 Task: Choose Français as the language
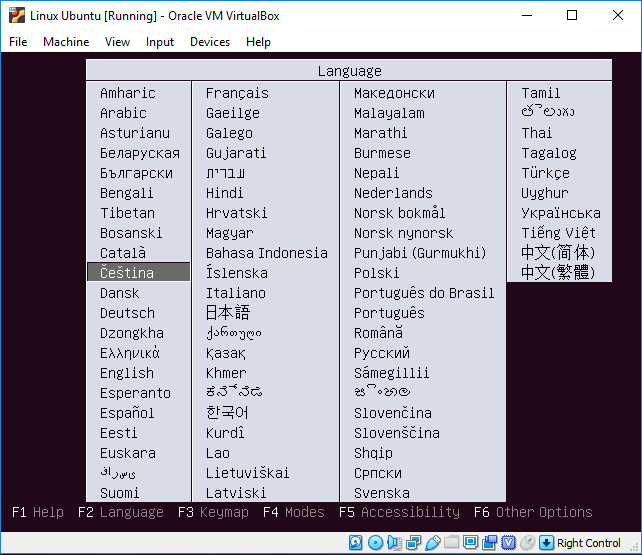coord(237,93)
